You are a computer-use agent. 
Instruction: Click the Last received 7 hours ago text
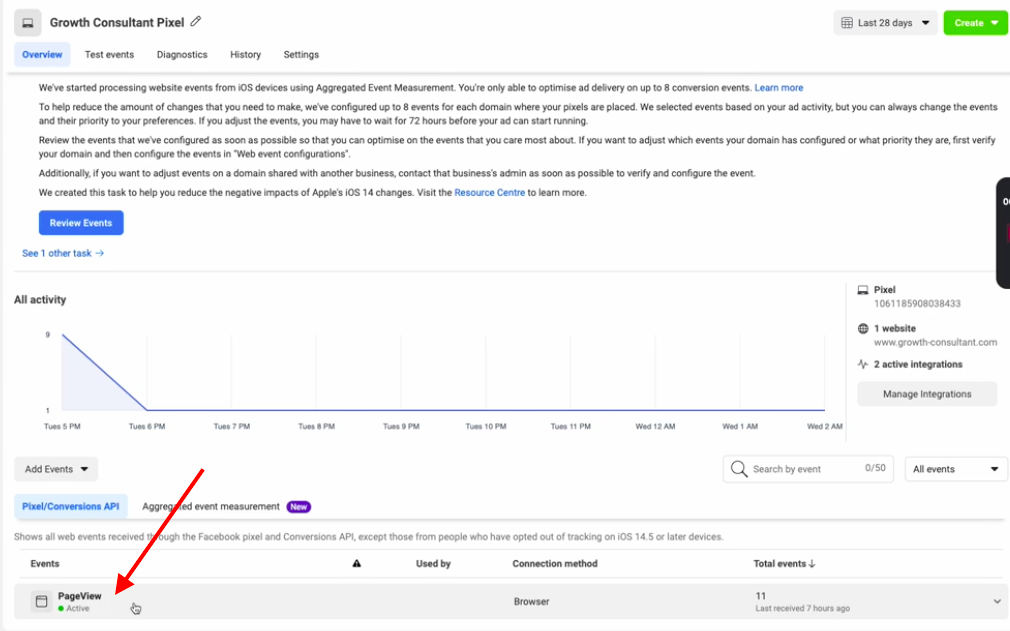803,608
